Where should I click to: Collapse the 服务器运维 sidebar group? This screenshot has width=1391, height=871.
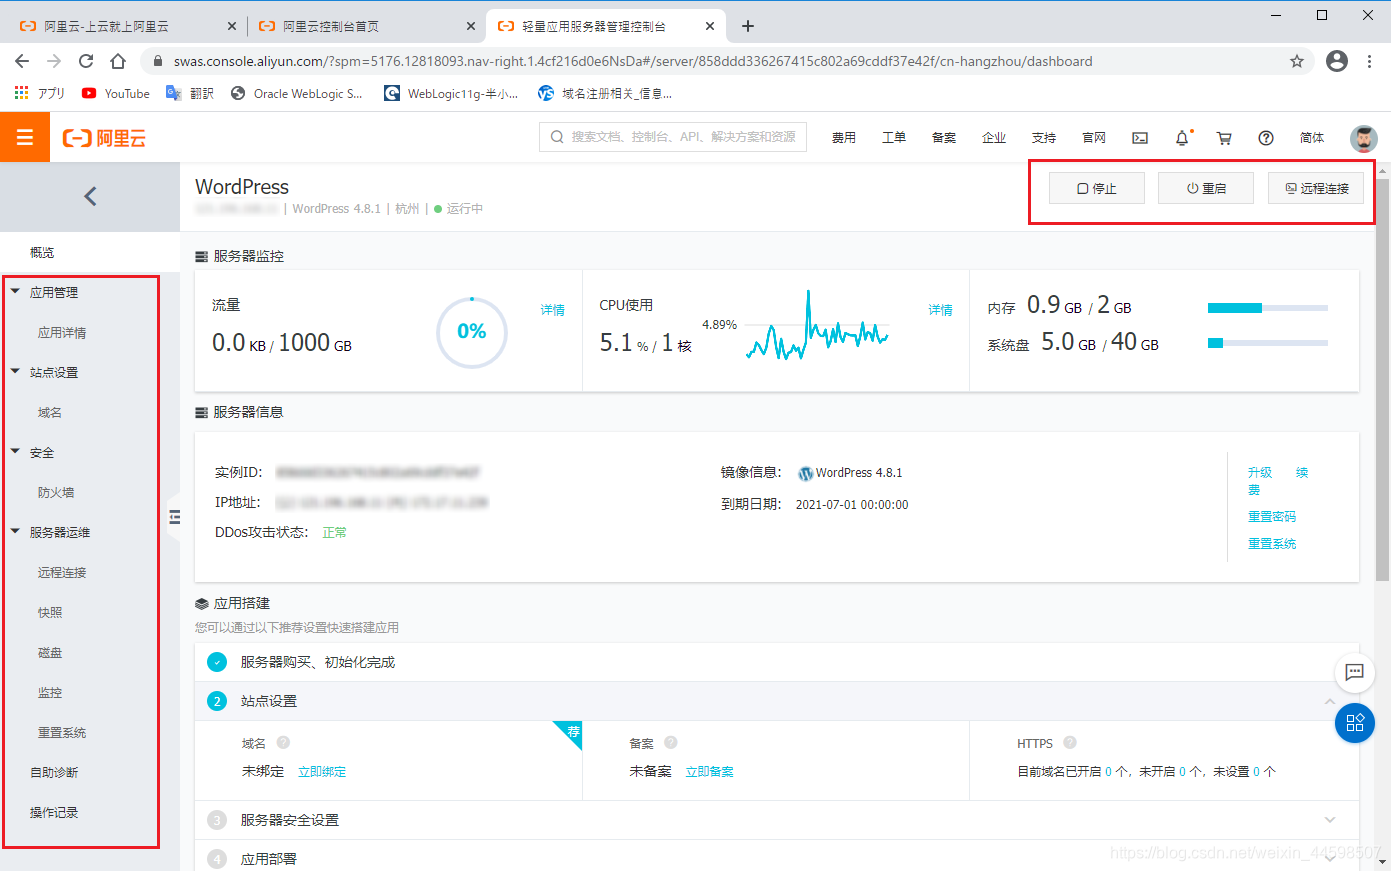(15, 532)
